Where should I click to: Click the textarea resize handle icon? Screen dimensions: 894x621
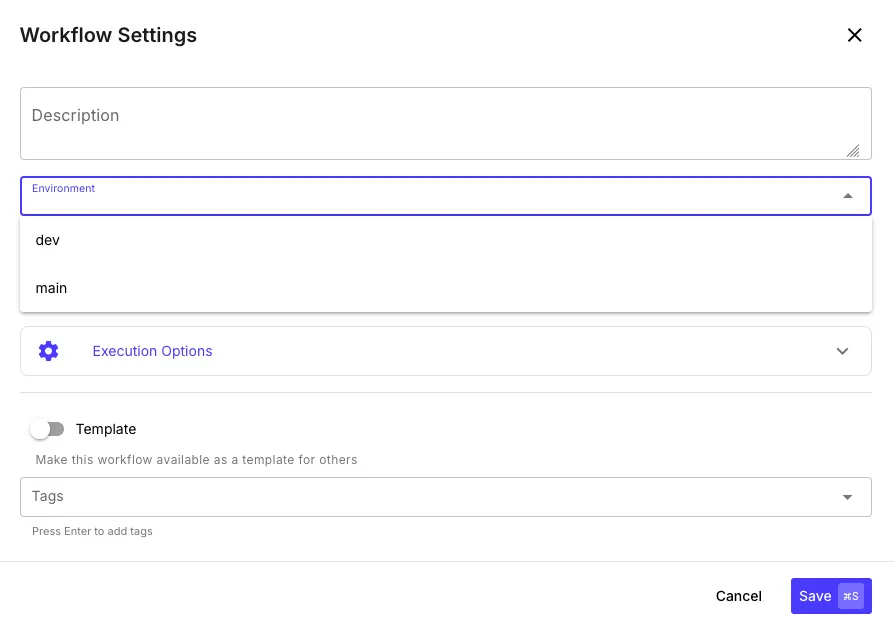(x=855, y=151)
